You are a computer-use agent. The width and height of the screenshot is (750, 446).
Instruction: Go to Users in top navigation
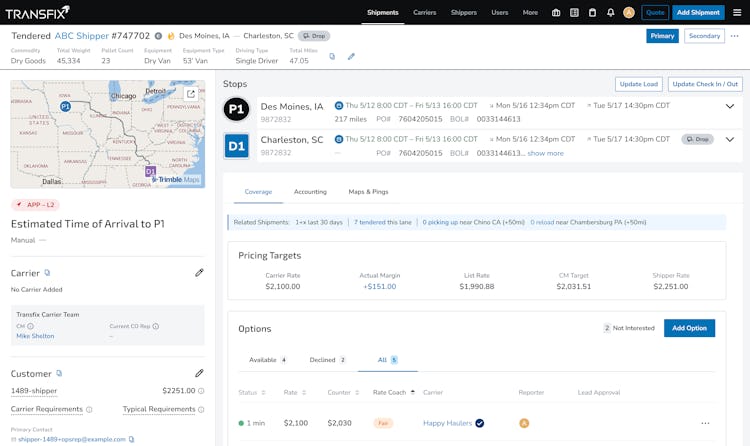tap(500, 12)
